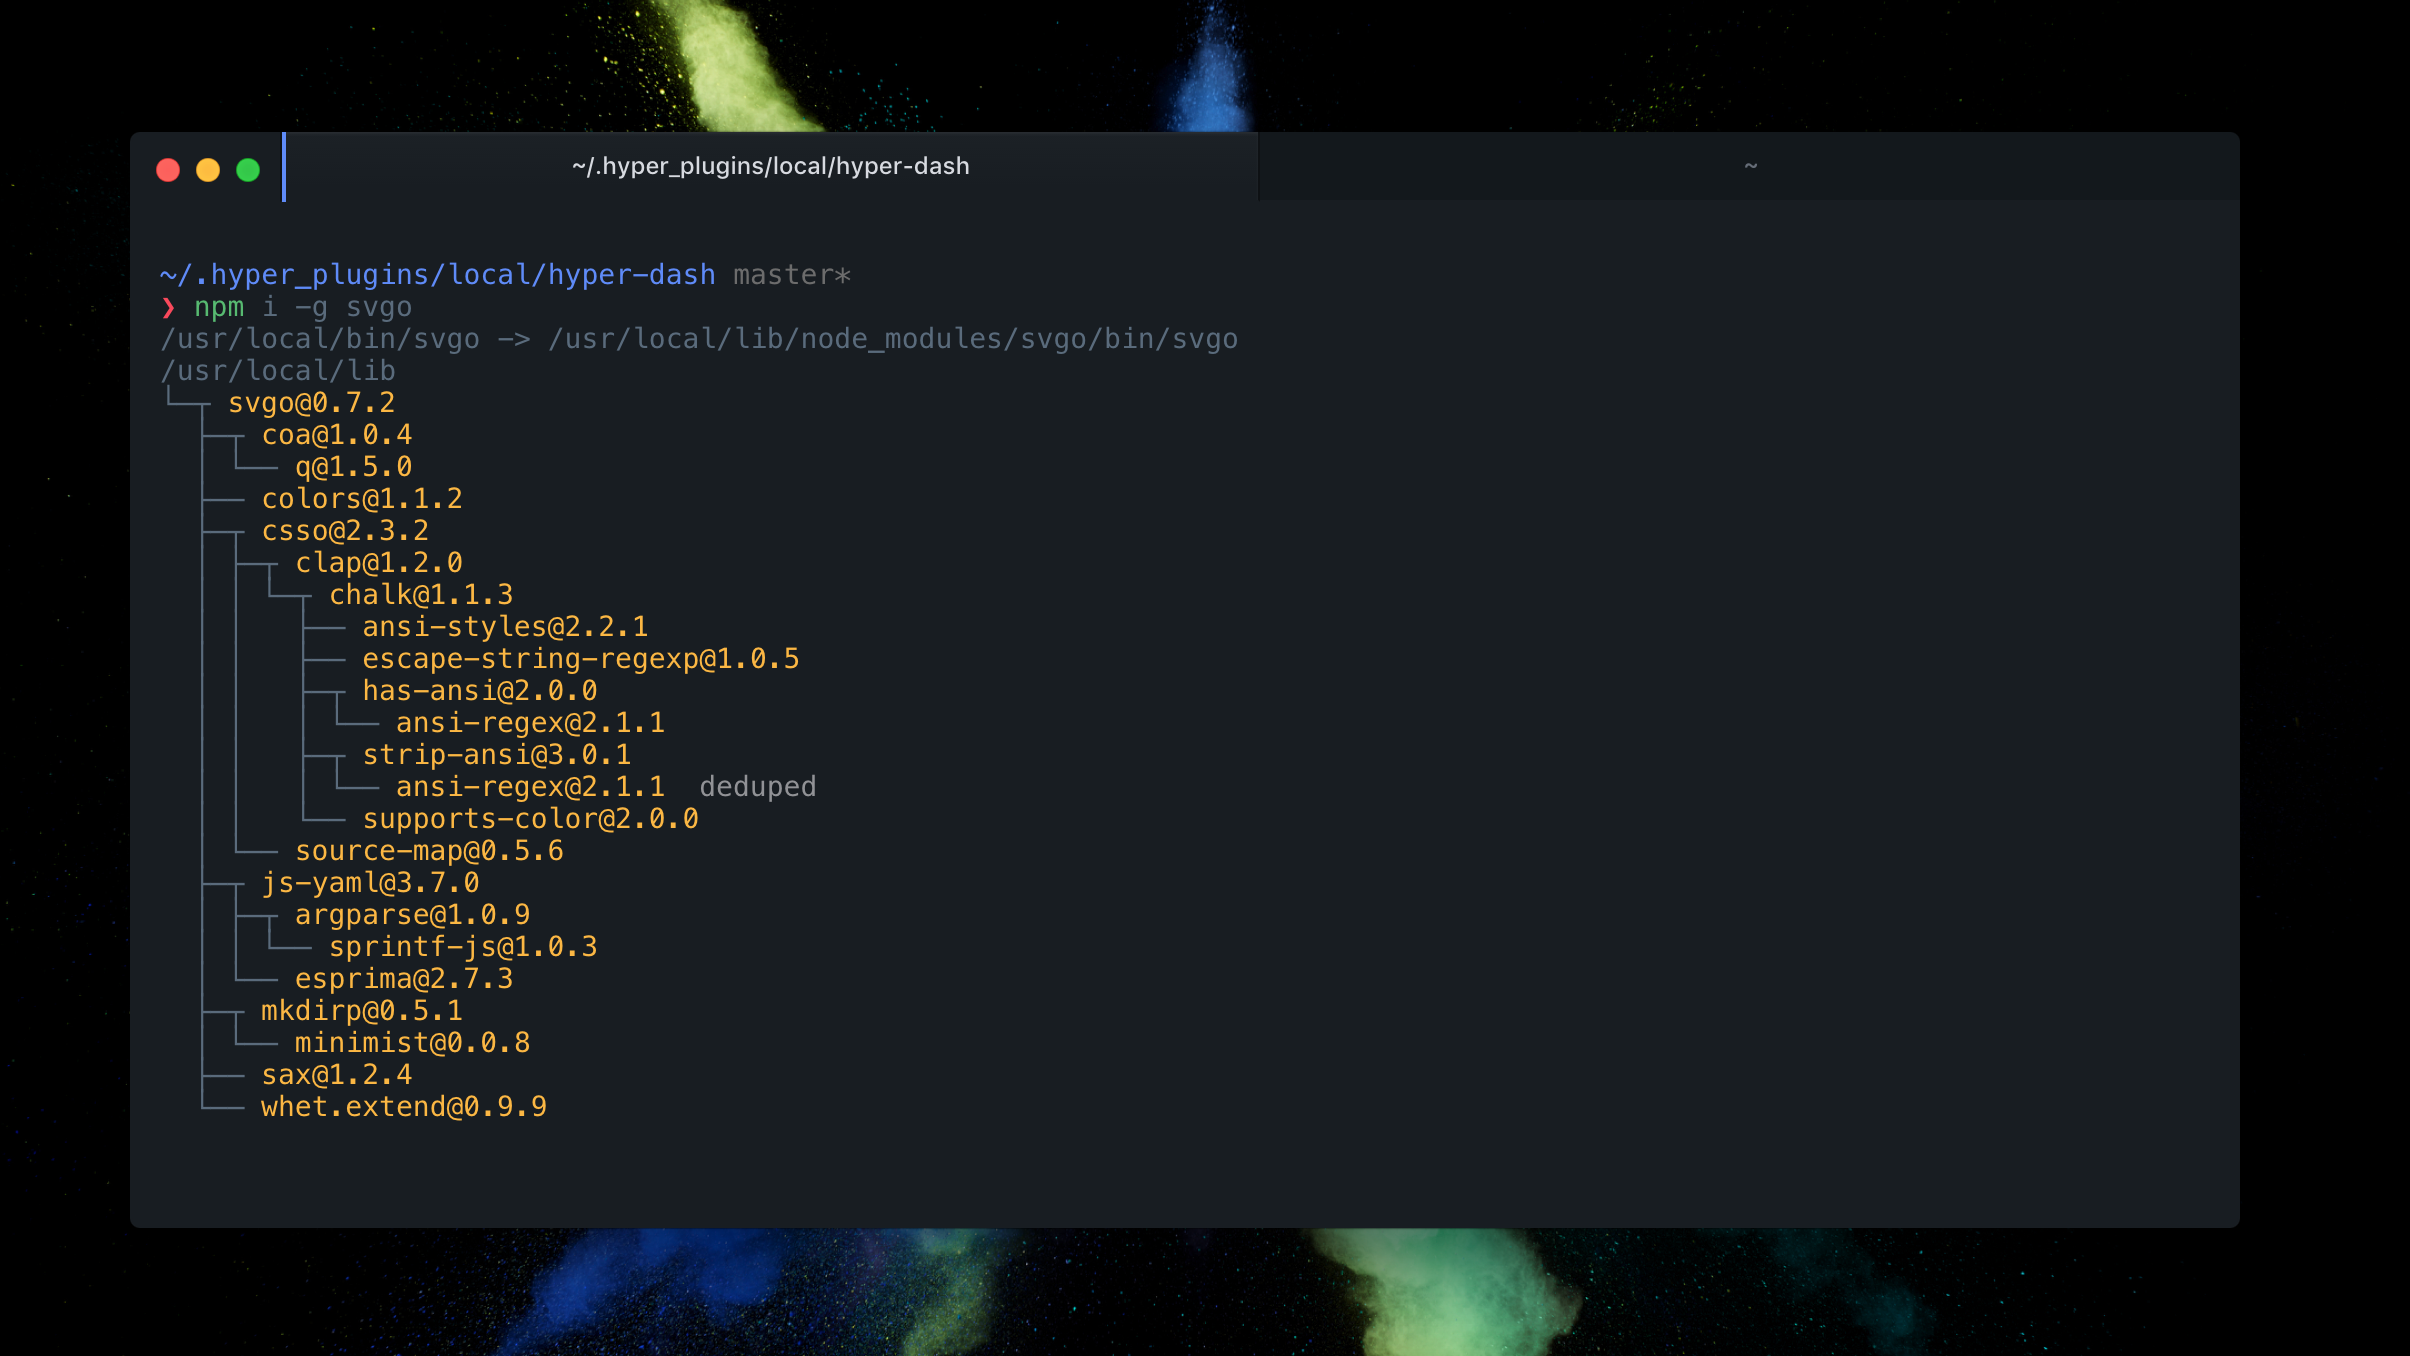Click the red close window button
The image size is (2410, 1356).
(x=168, y=170)
